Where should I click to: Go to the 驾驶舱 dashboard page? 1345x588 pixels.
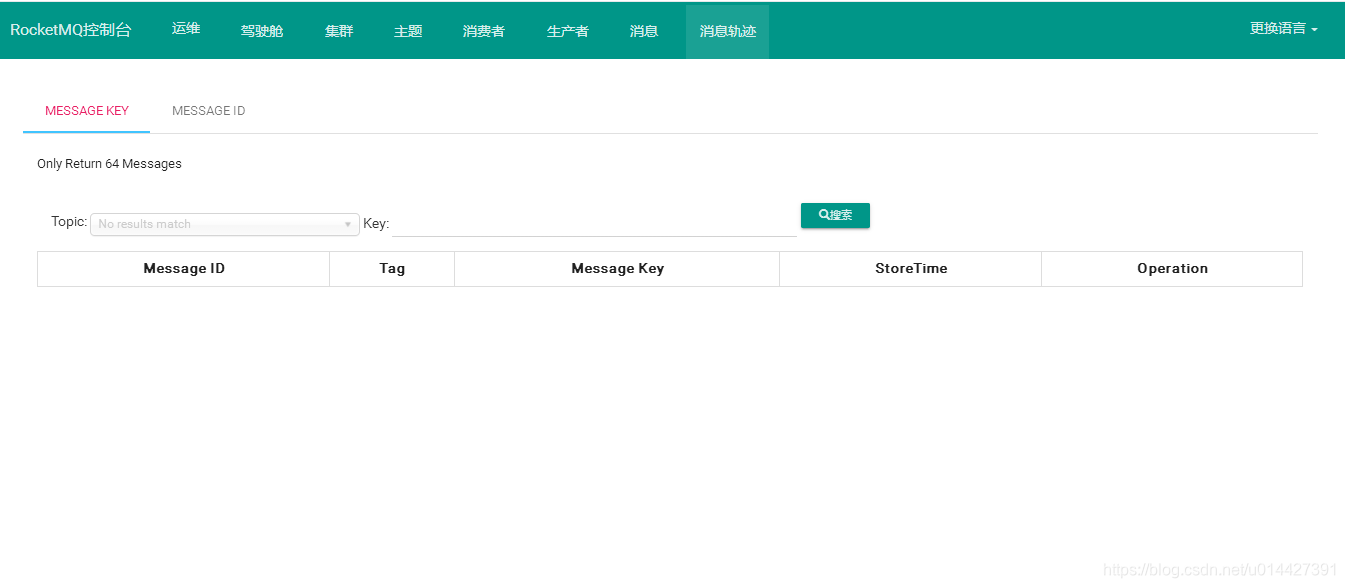tap(262, 31)
